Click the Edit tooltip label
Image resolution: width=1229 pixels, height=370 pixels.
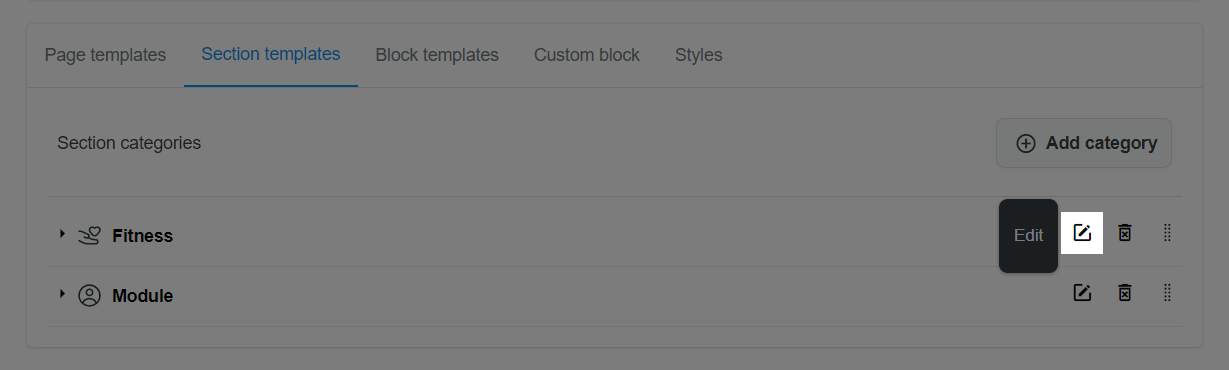click(1028, 236)
